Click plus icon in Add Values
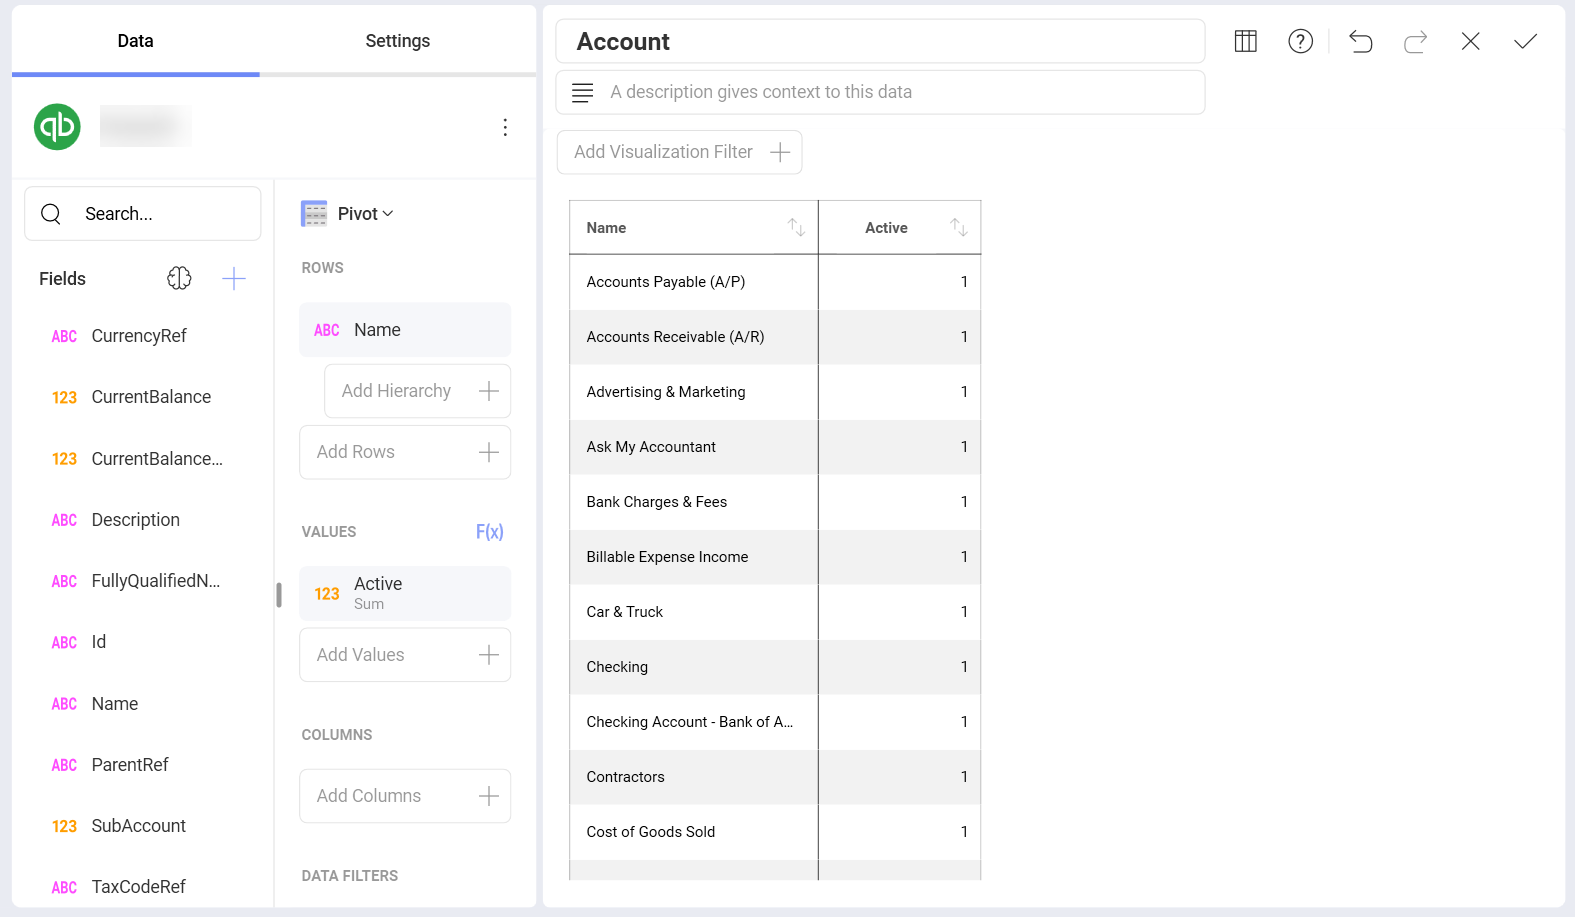 click(489, 655)
